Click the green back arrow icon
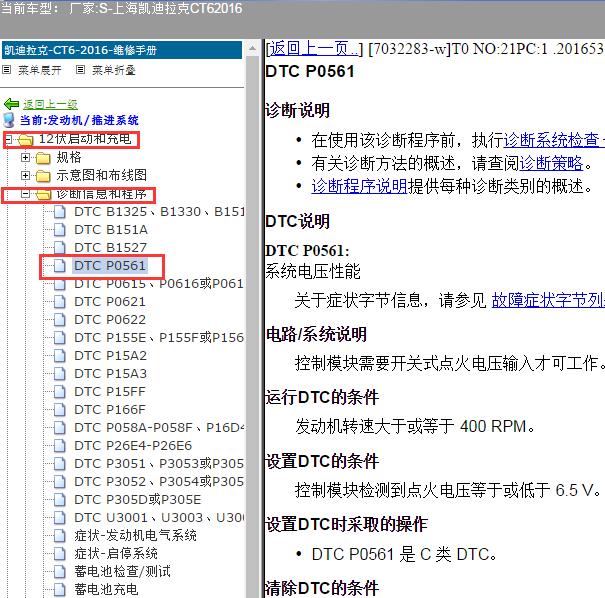Image resolution: width=605 pixels, height=598 pixels. pos(11,104)
